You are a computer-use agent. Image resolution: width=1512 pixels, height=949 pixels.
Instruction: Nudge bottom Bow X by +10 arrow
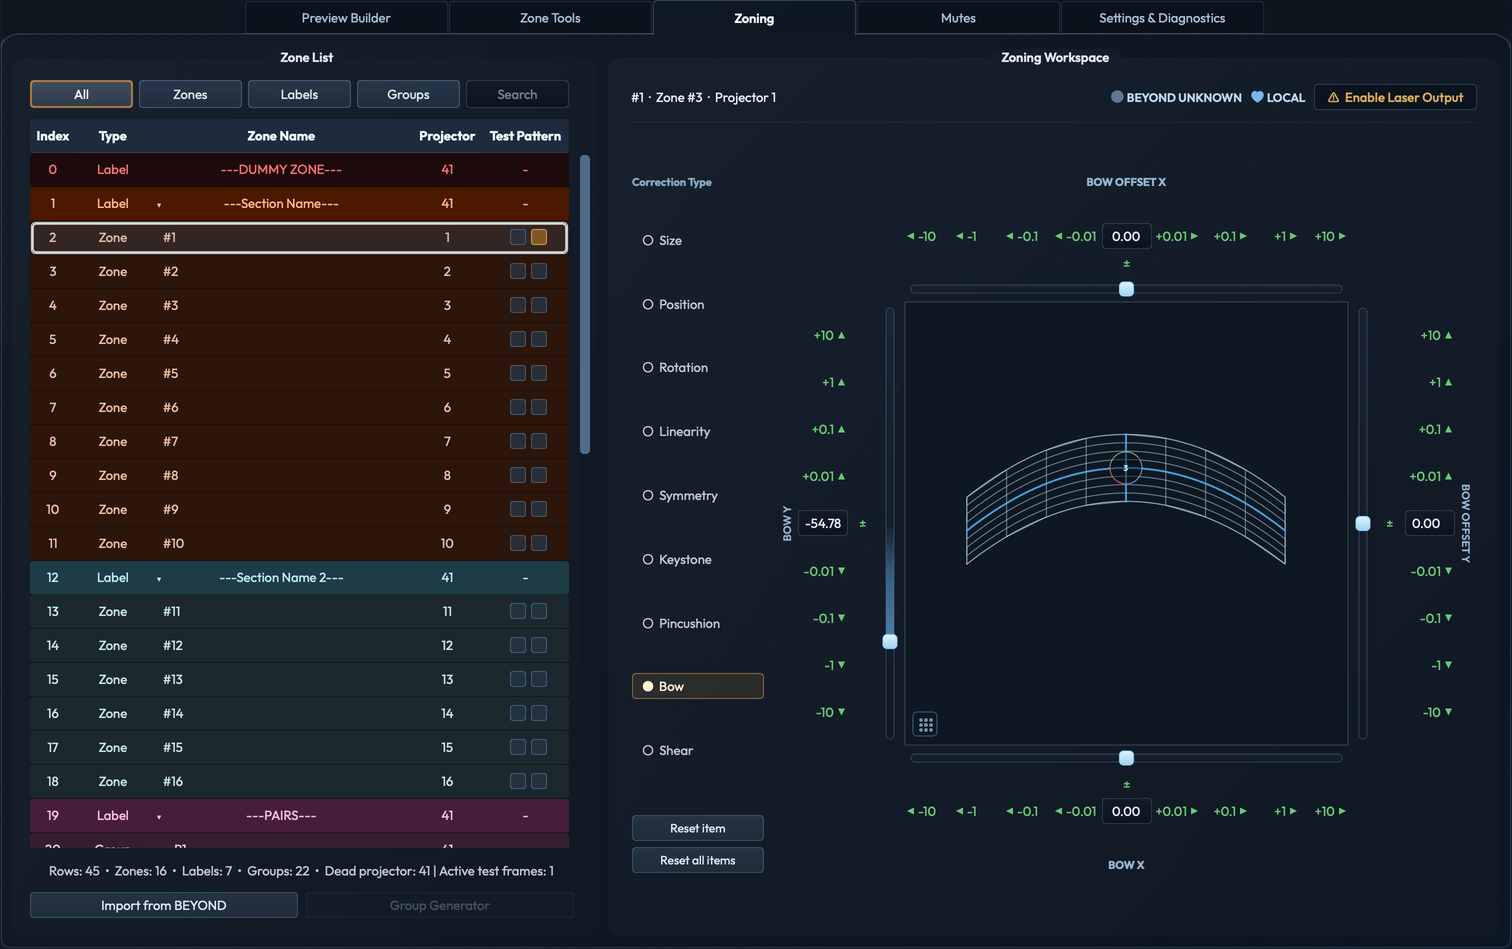pos(1330,812)
